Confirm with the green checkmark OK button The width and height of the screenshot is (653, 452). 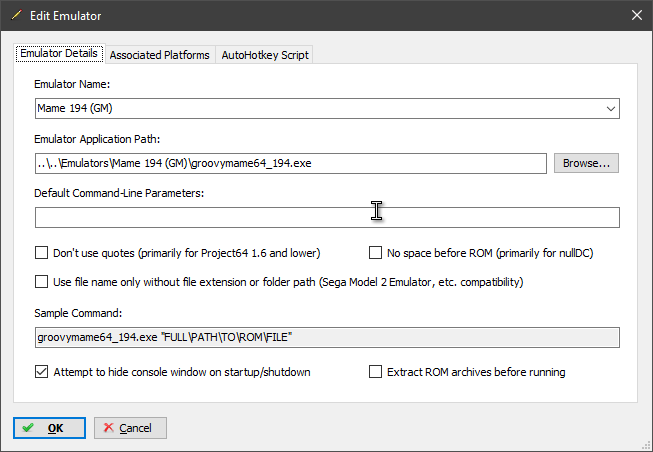[49, 428]
